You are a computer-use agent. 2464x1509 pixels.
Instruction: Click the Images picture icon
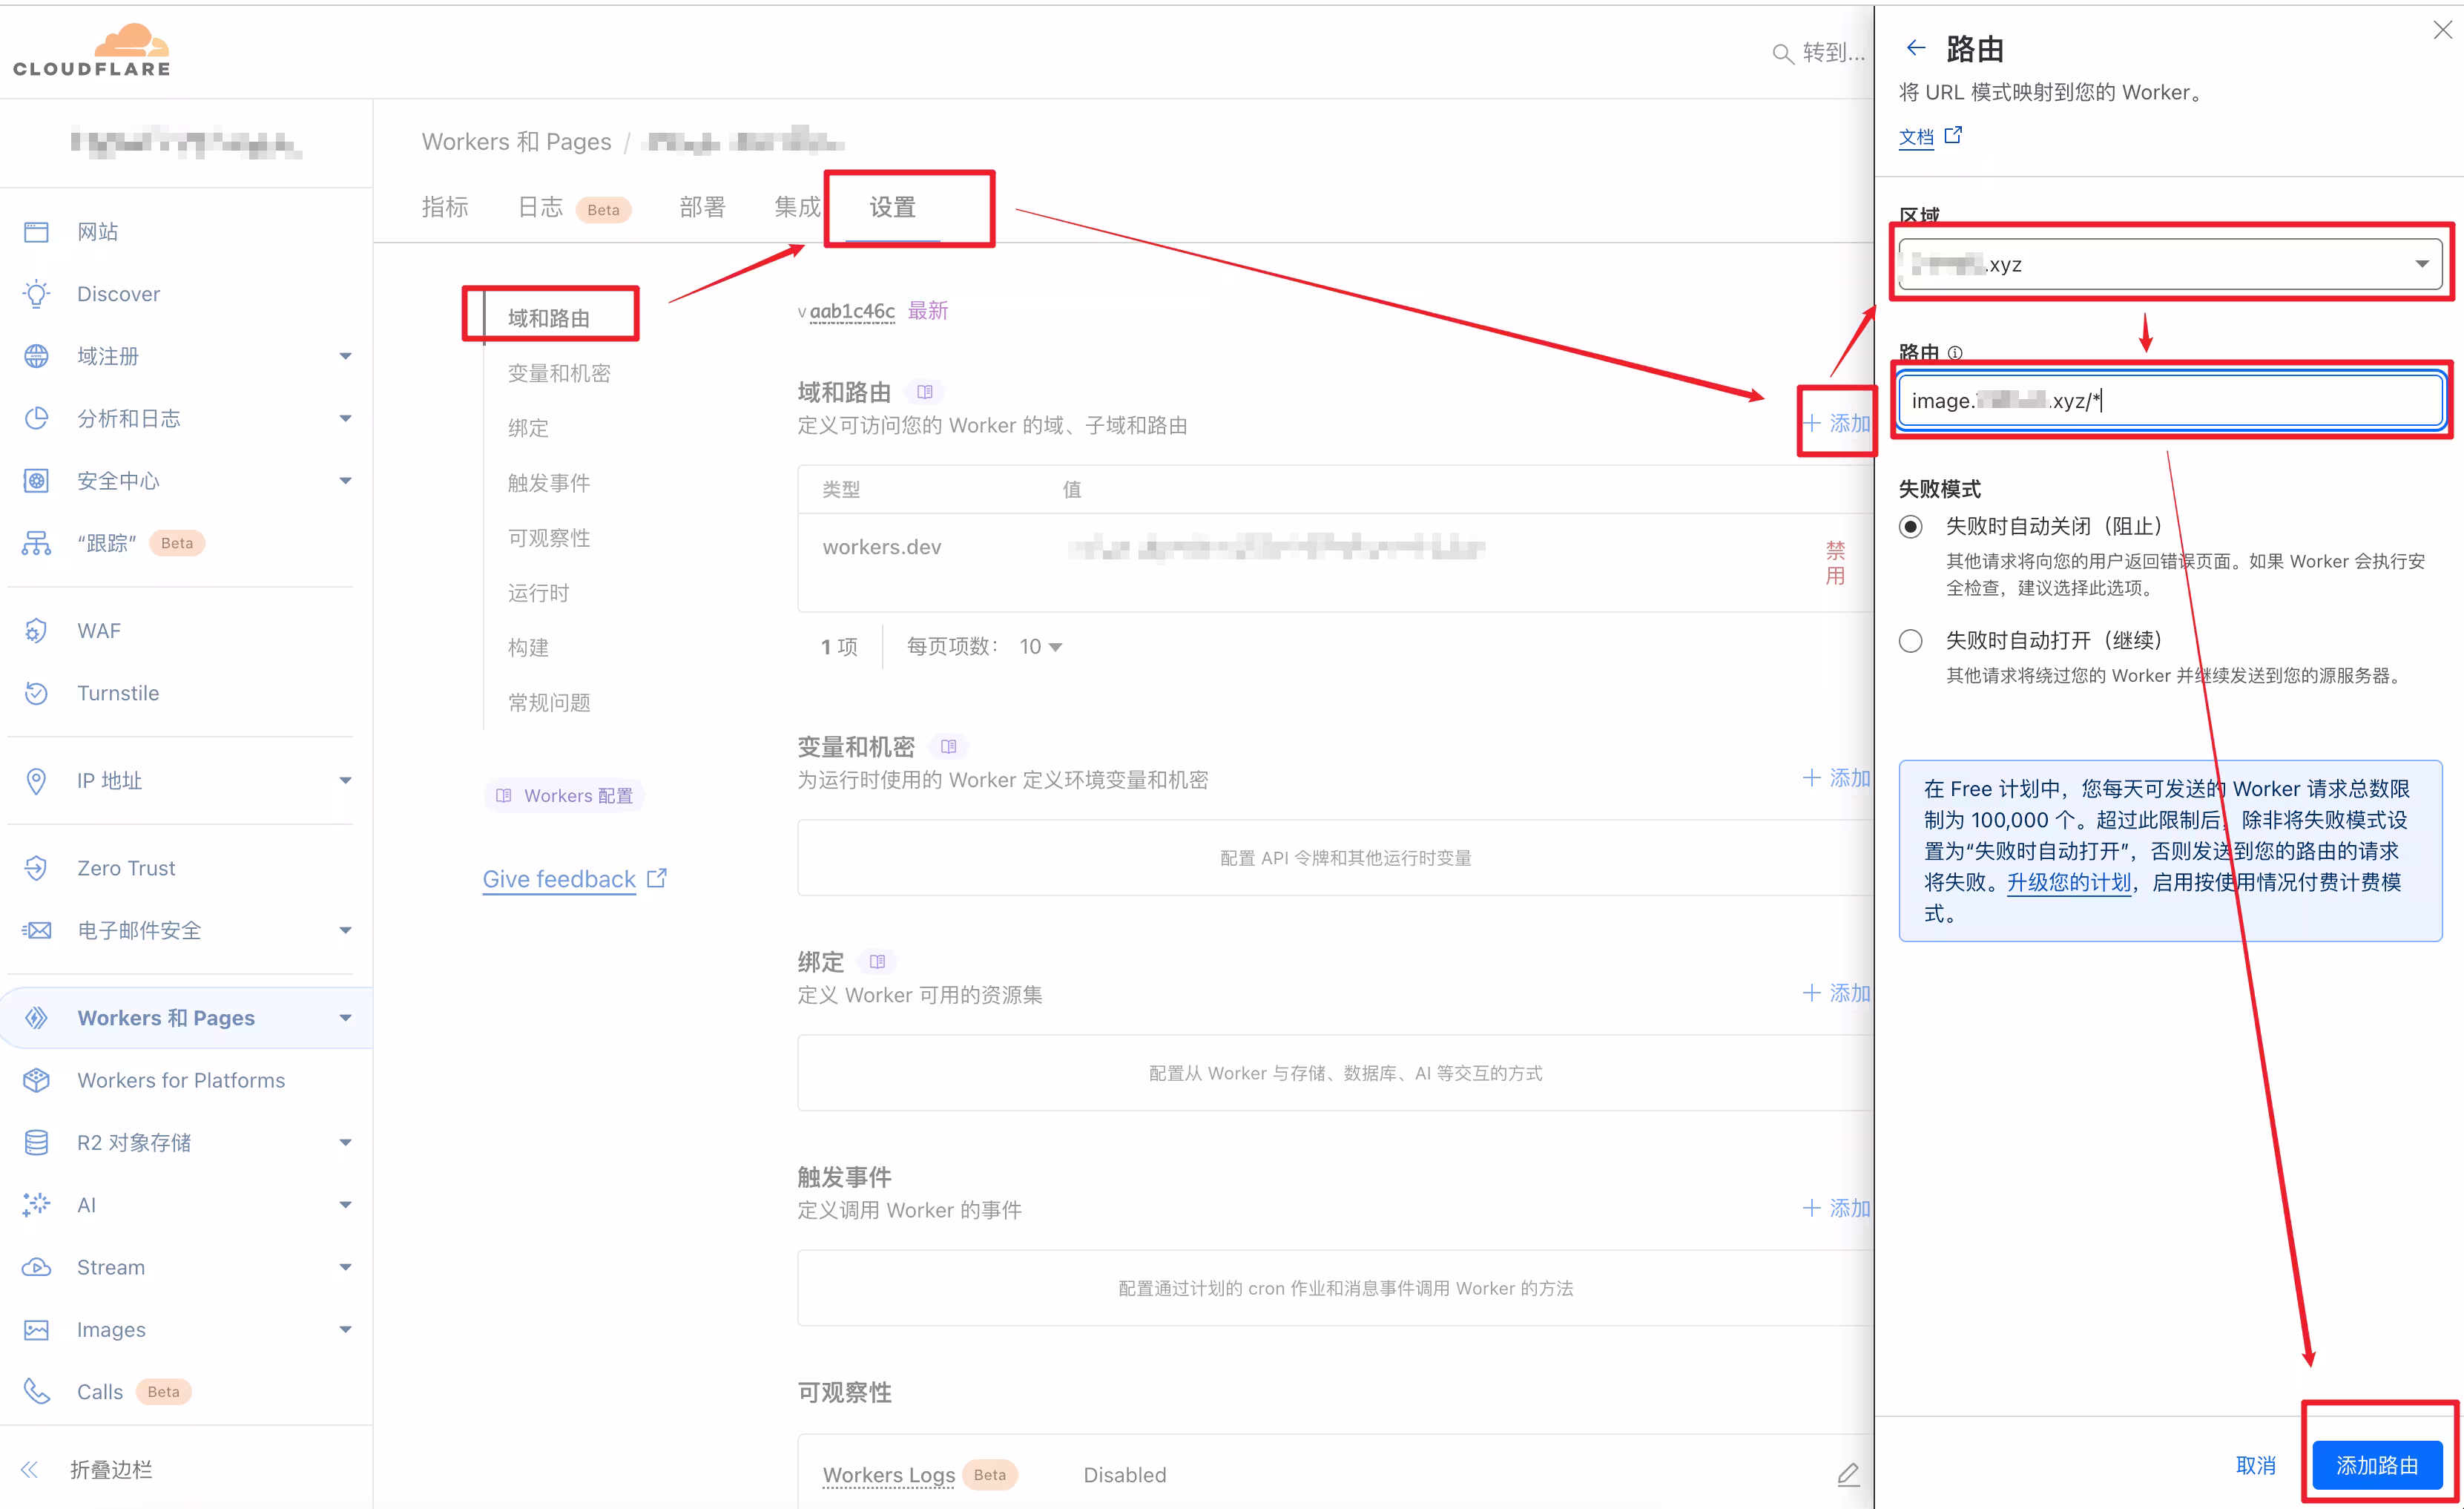[36, 1330]
